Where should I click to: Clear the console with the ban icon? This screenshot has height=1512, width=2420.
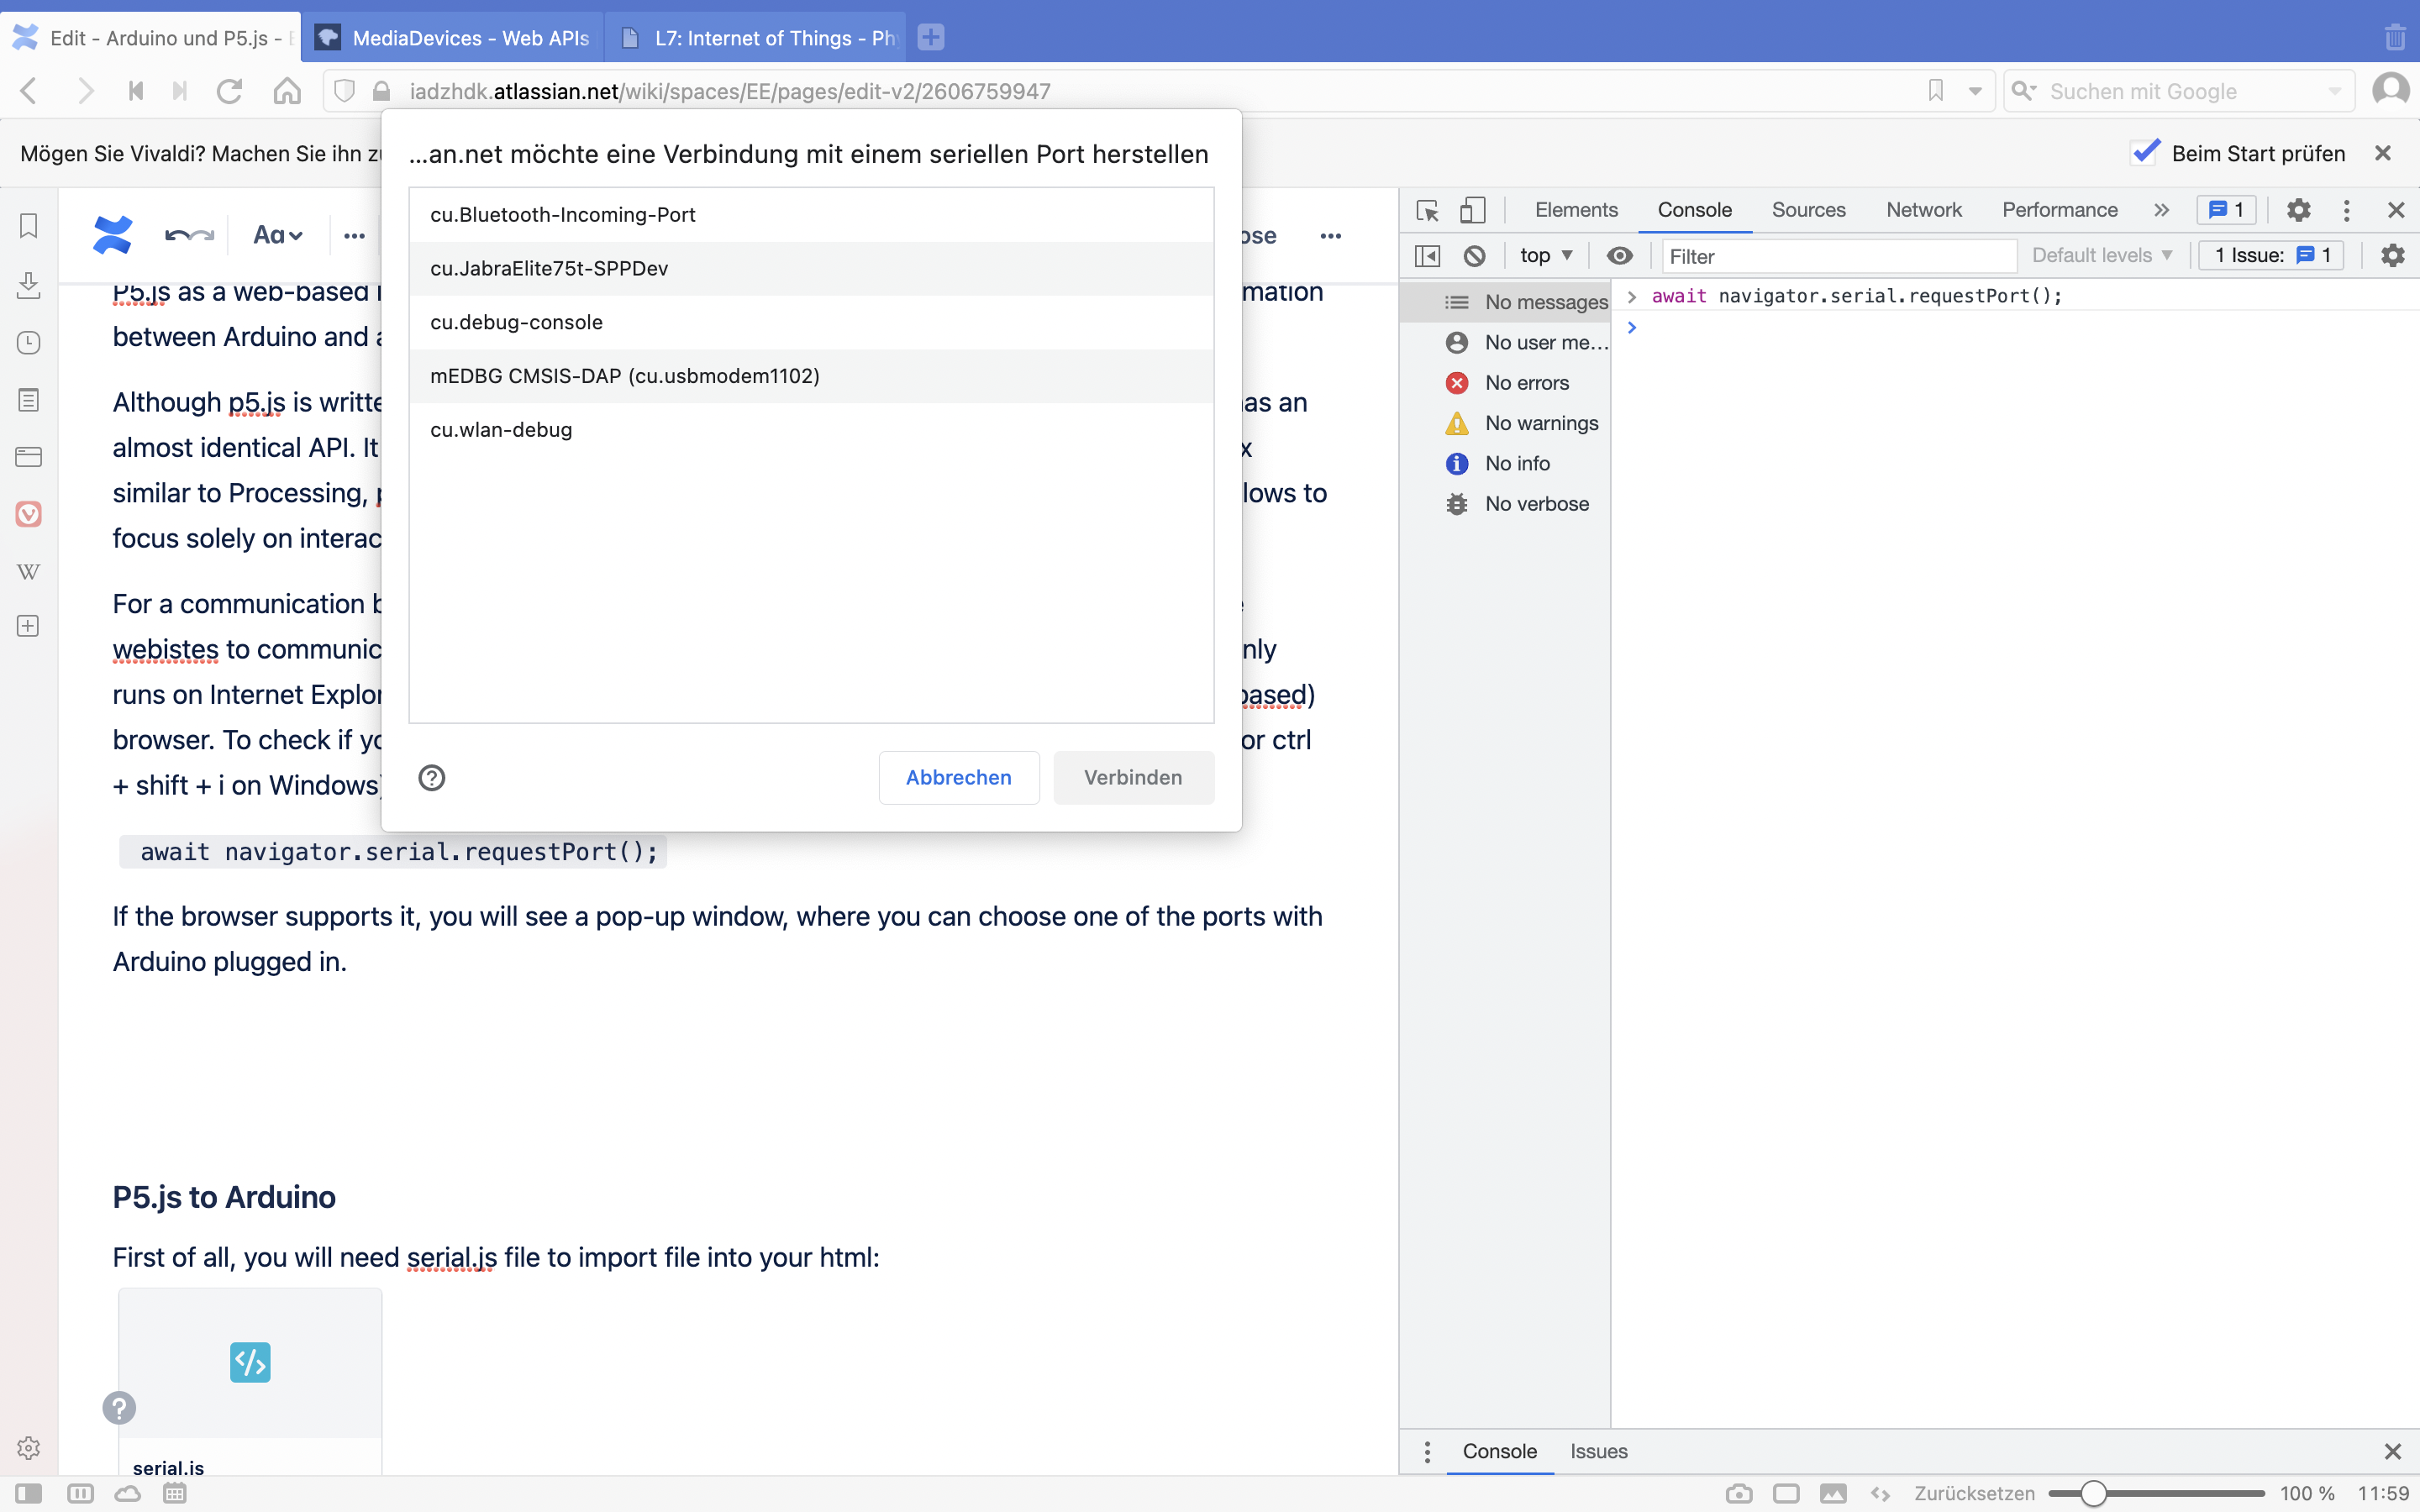pyautogui.click(x=1474, y=256)
